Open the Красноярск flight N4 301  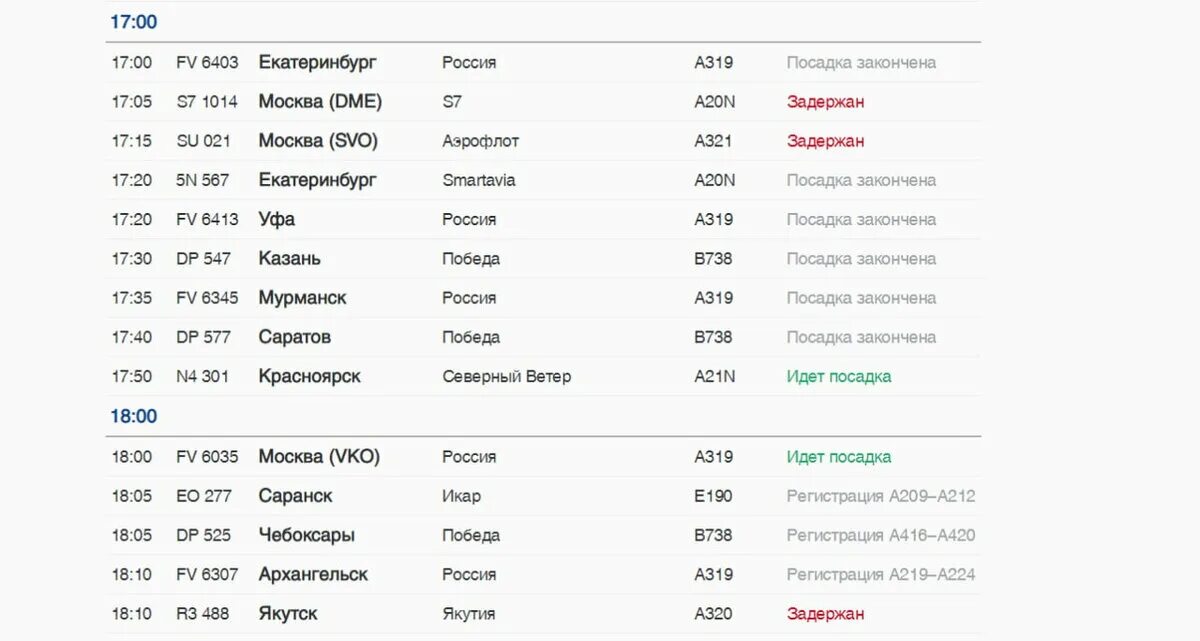click(x=543, y=376)
